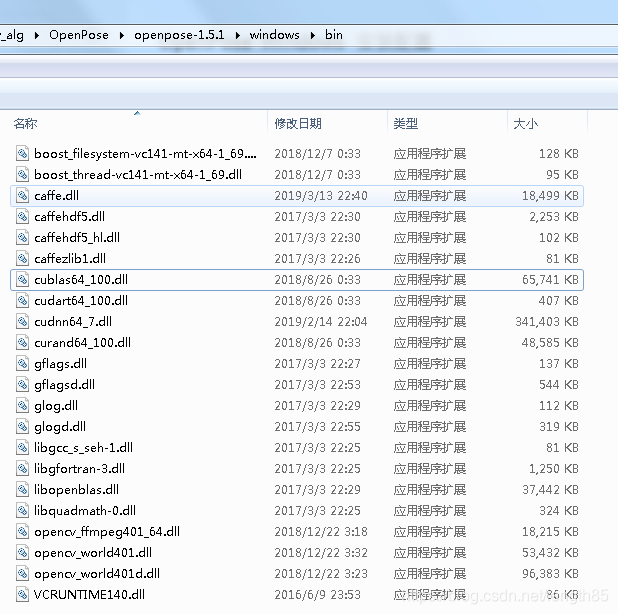Sort by the 名称 column header

[26, 124]
